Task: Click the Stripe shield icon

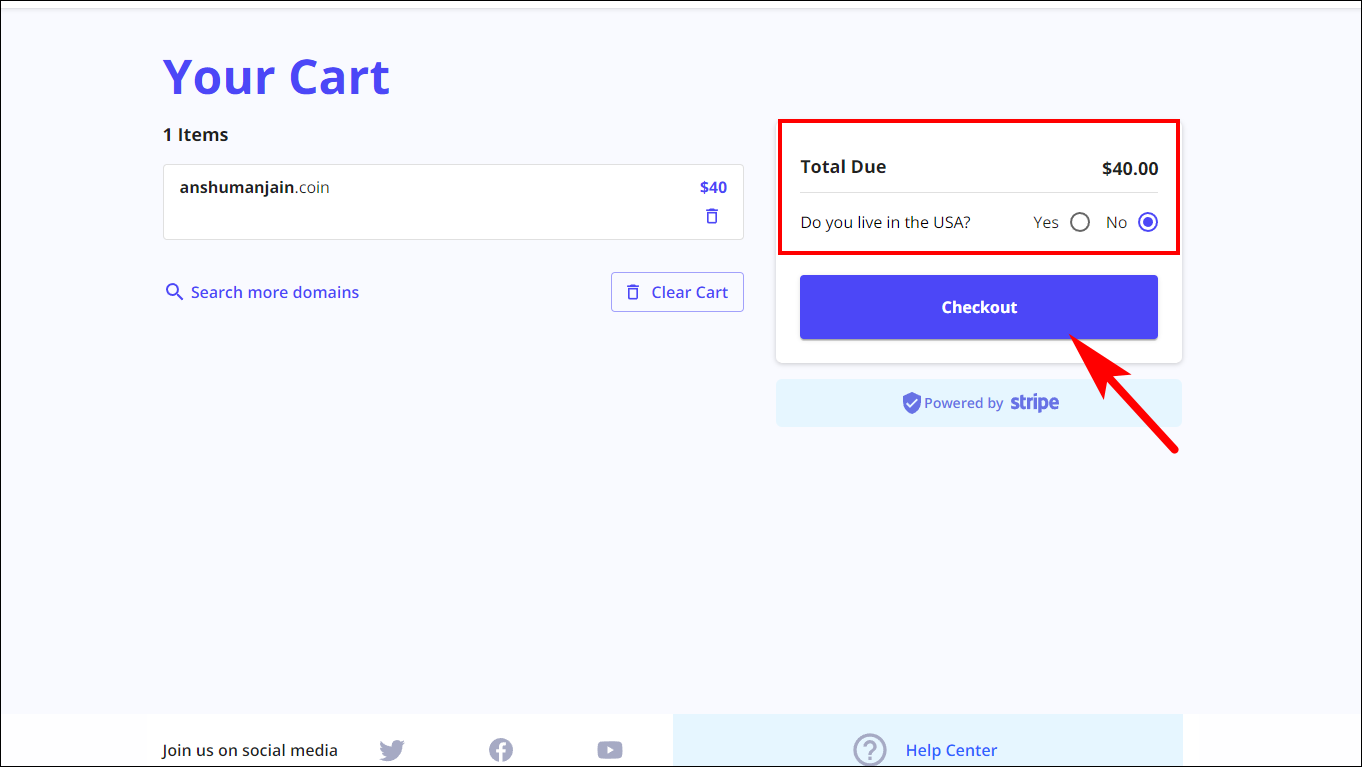Action: pos(911,403)
